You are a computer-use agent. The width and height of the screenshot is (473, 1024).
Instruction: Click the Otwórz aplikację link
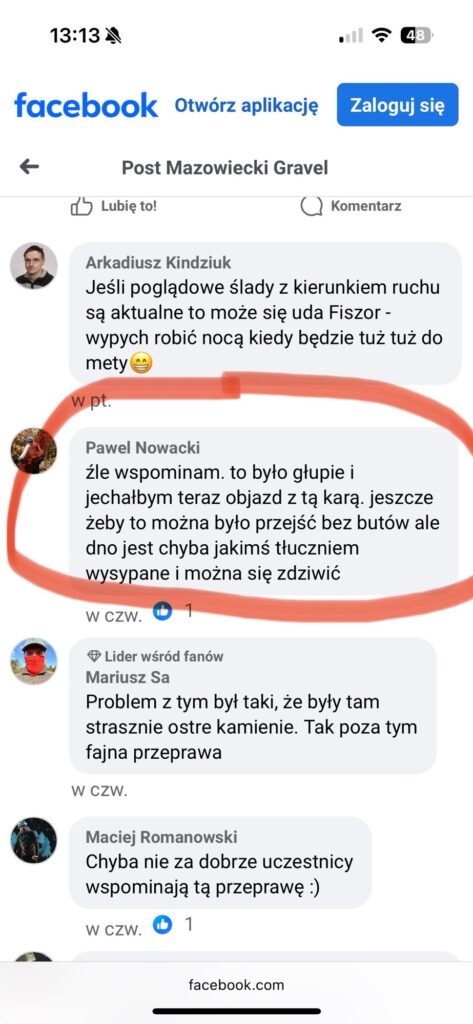(x=246, y=105)
